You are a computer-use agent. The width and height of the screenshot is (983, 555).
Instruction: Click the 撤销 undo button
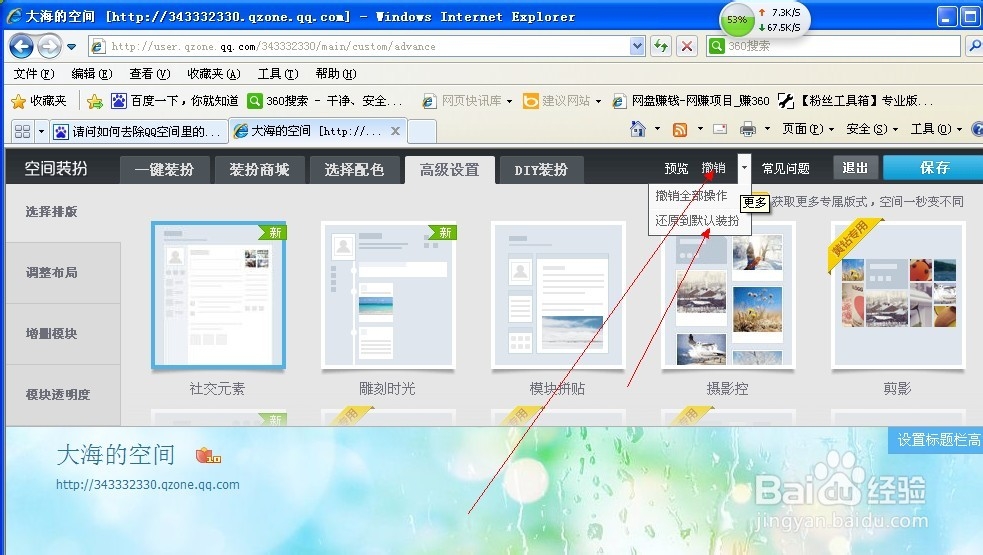(713, 168)
